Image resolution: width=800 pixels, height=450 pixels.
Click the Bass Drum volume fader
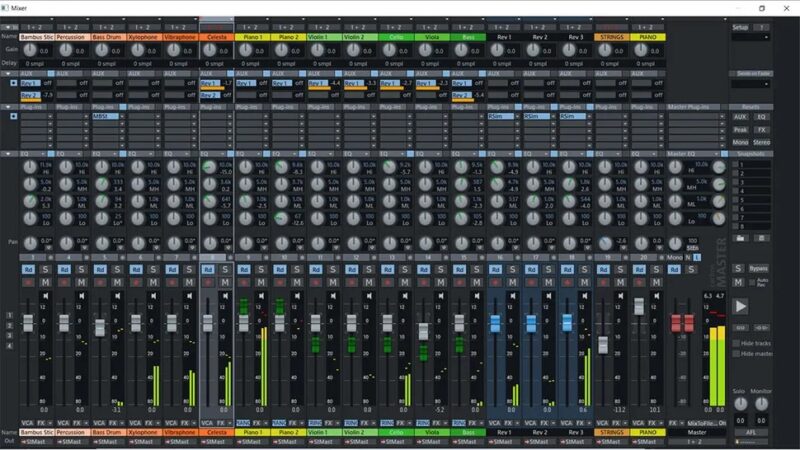(100, 327)
